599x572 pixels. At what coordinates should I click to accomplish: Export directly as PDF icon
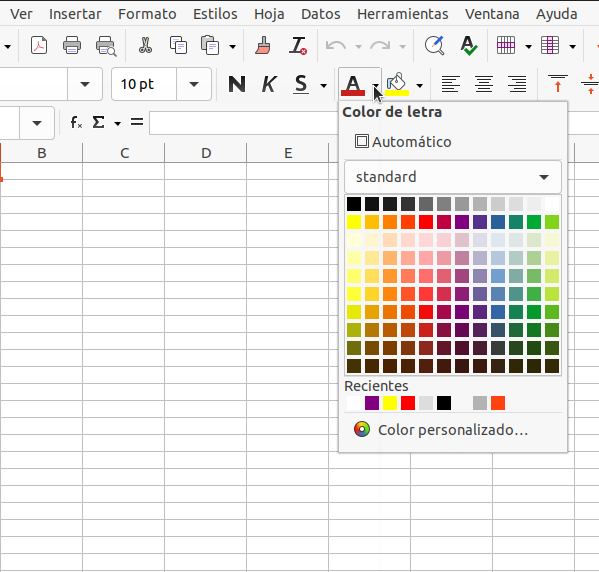39,46
